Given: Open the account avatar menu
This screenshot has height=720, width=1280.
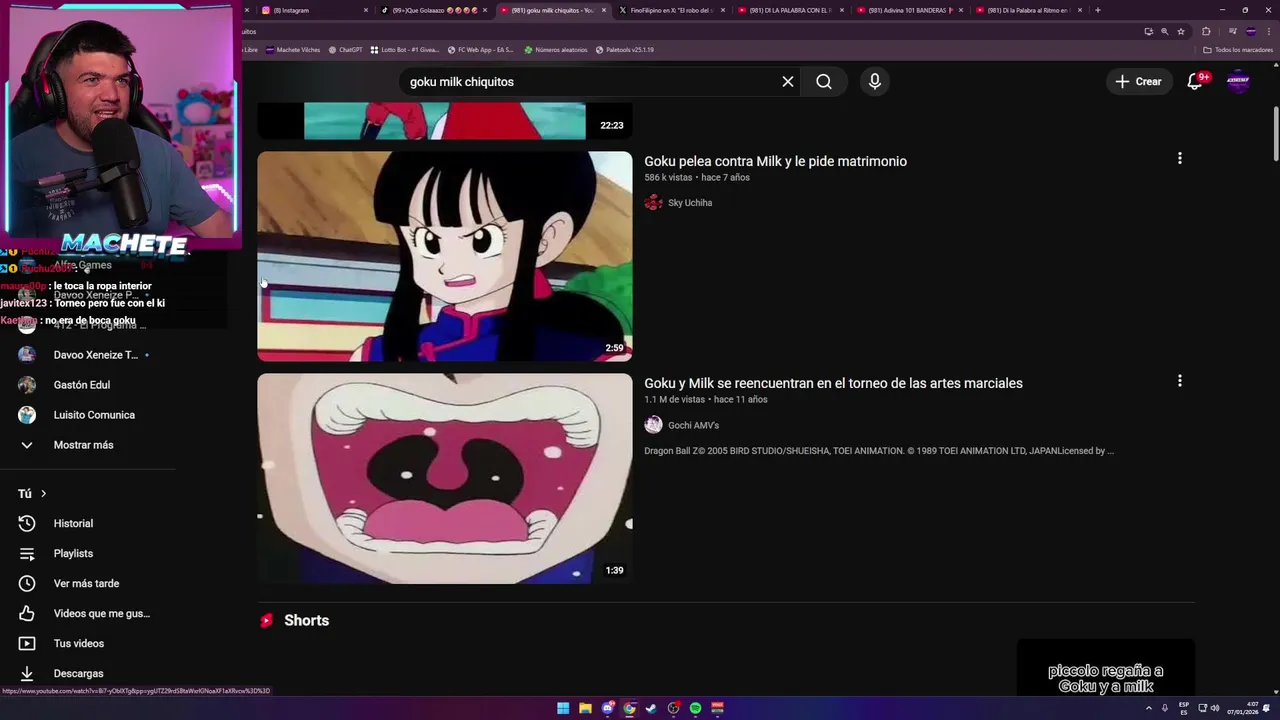Looking at the screenshot, I should tap(1238, 82).
